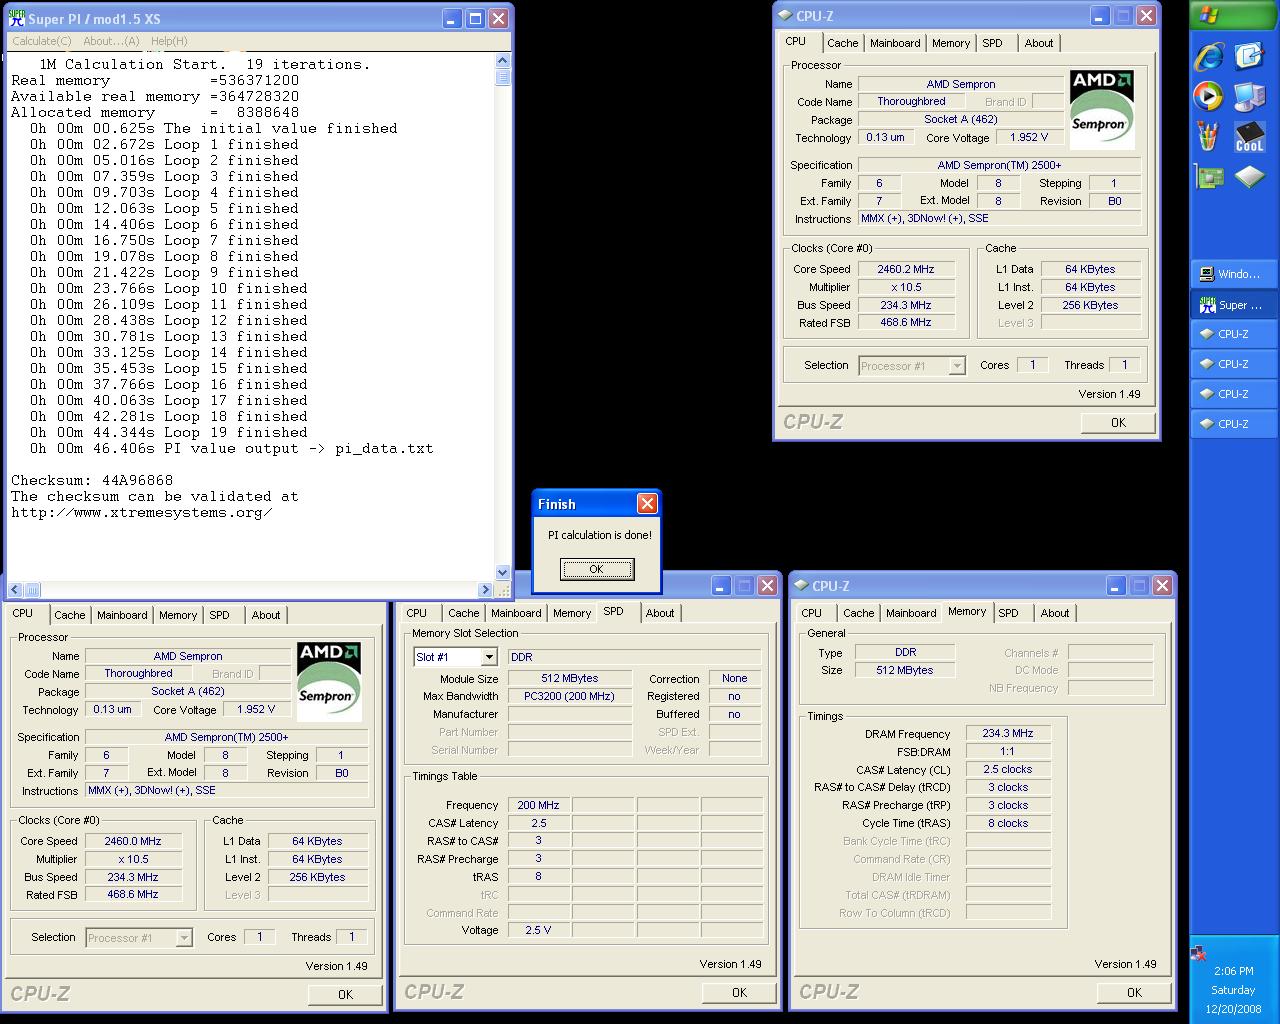
Task: Launch the paint brushes cup icon
Action: tap(1209, 137)
